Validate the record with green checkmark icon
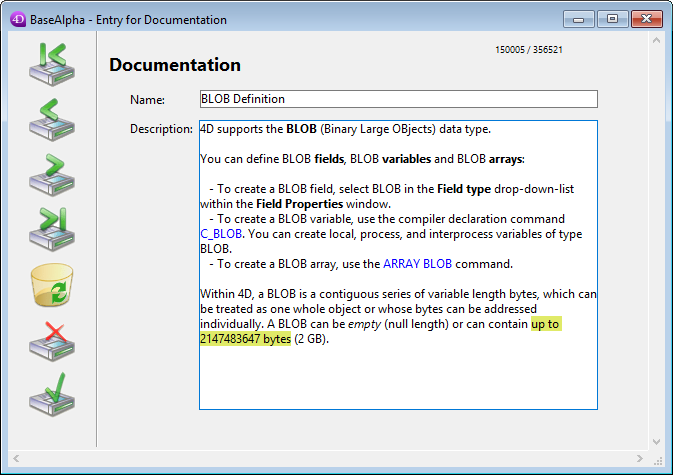This screenshot has width=673, height=475. [52, 394]
